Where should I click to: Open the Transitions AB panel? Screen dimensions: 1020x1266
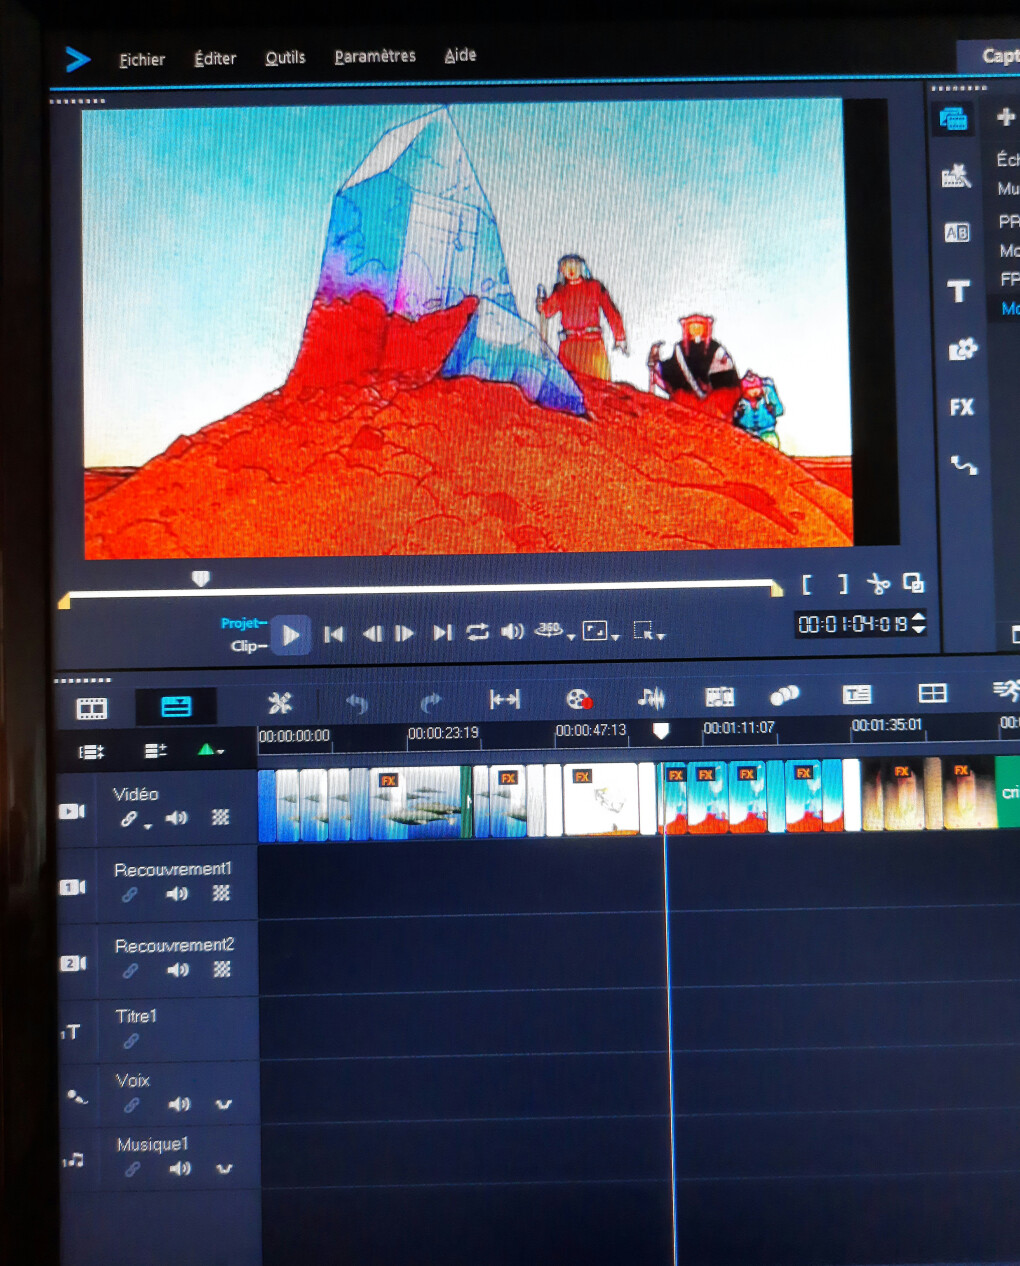(957, 233)
